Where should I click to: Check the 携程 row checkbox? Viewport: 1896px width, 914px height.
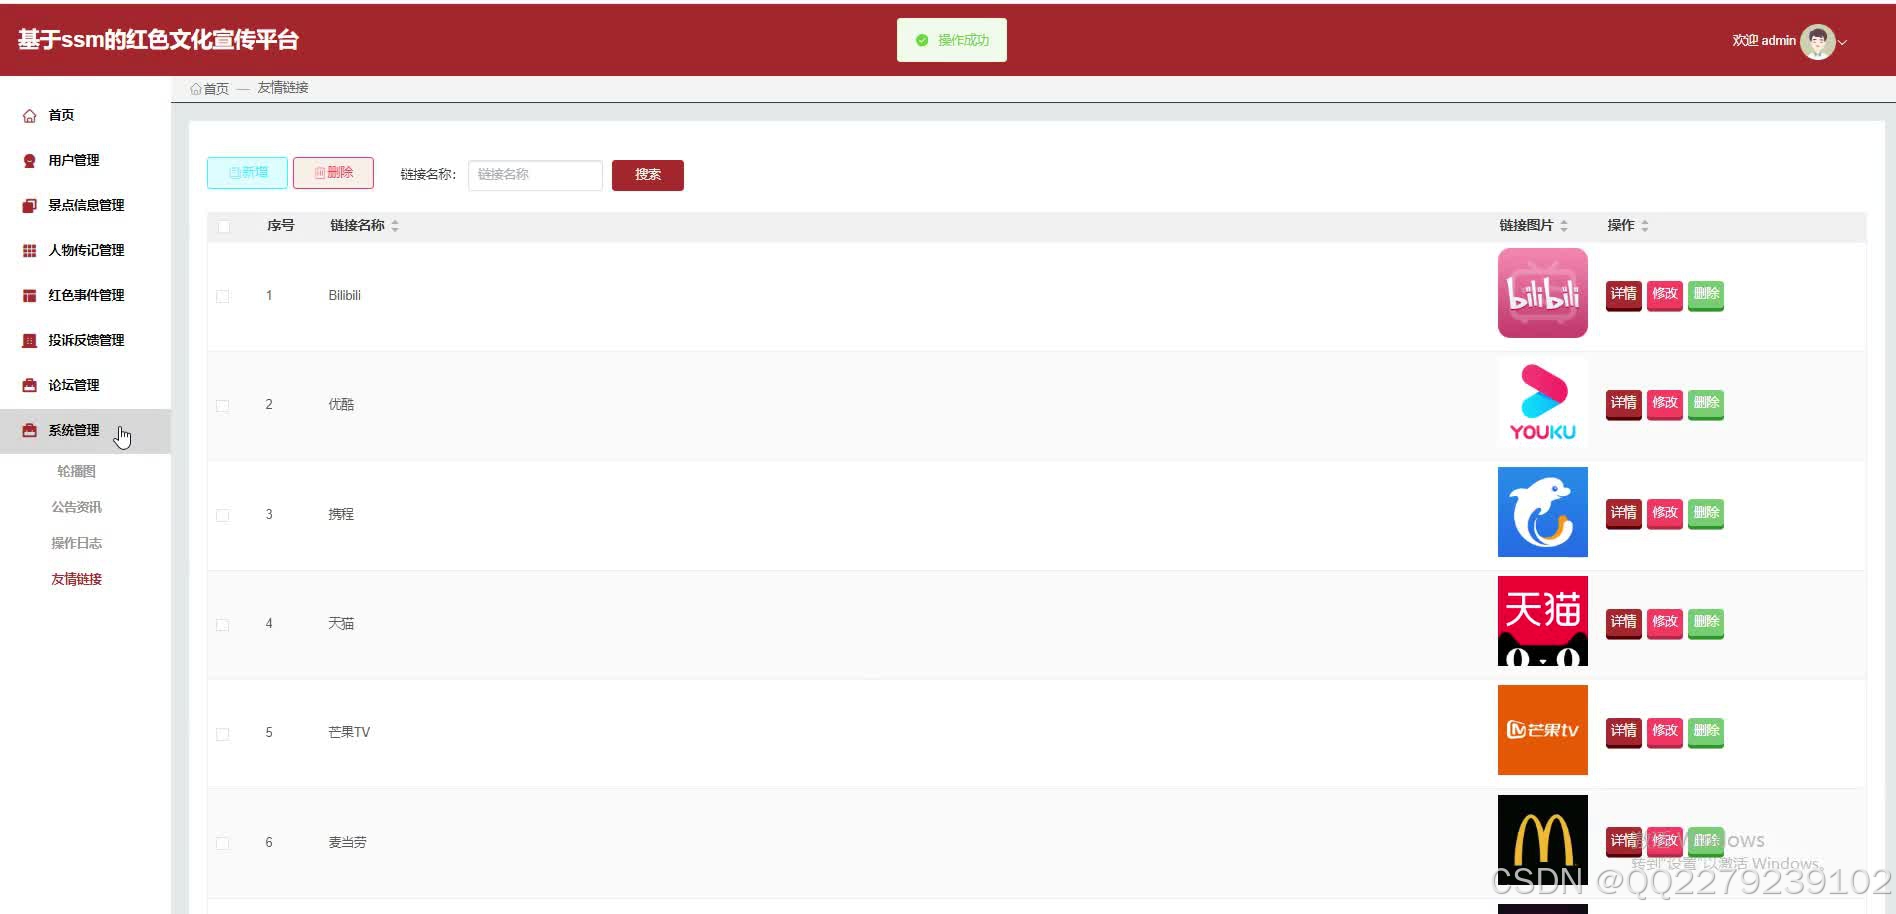223,515
